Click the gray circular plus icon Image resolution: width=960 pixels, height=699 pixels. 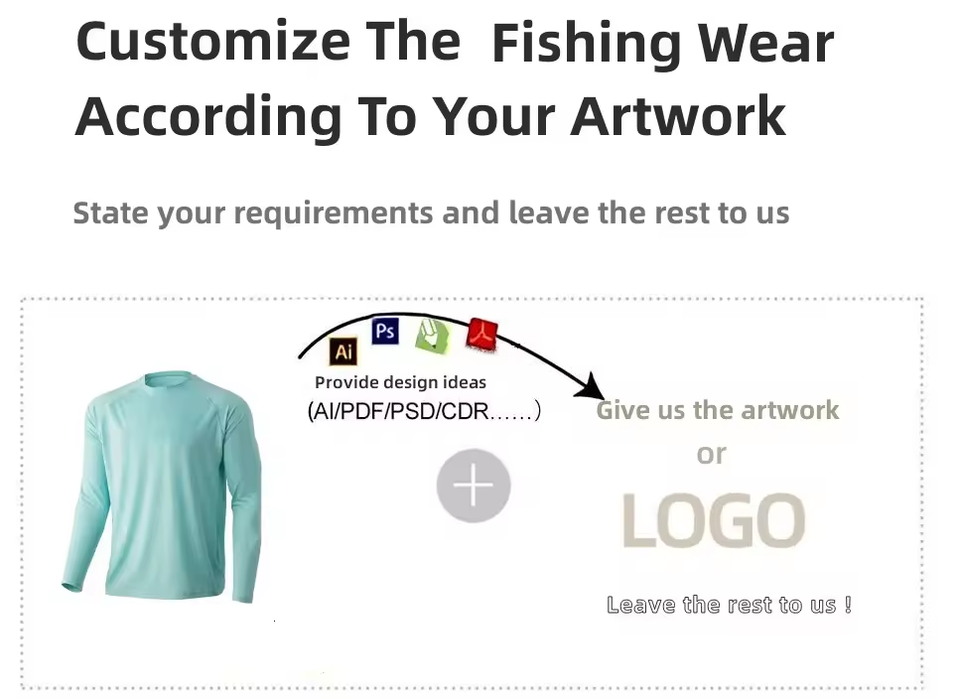(x=473, y=485)
